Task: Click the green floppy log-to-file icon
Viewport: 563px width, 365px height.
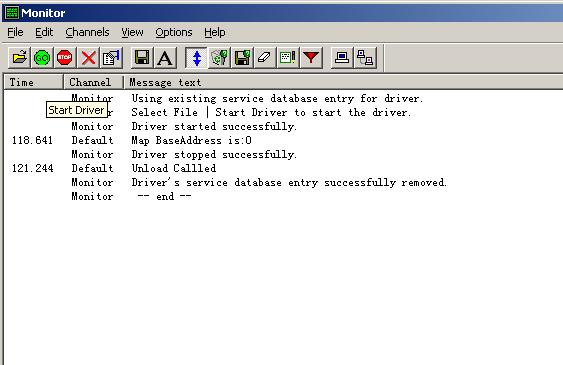Action: 242,57
